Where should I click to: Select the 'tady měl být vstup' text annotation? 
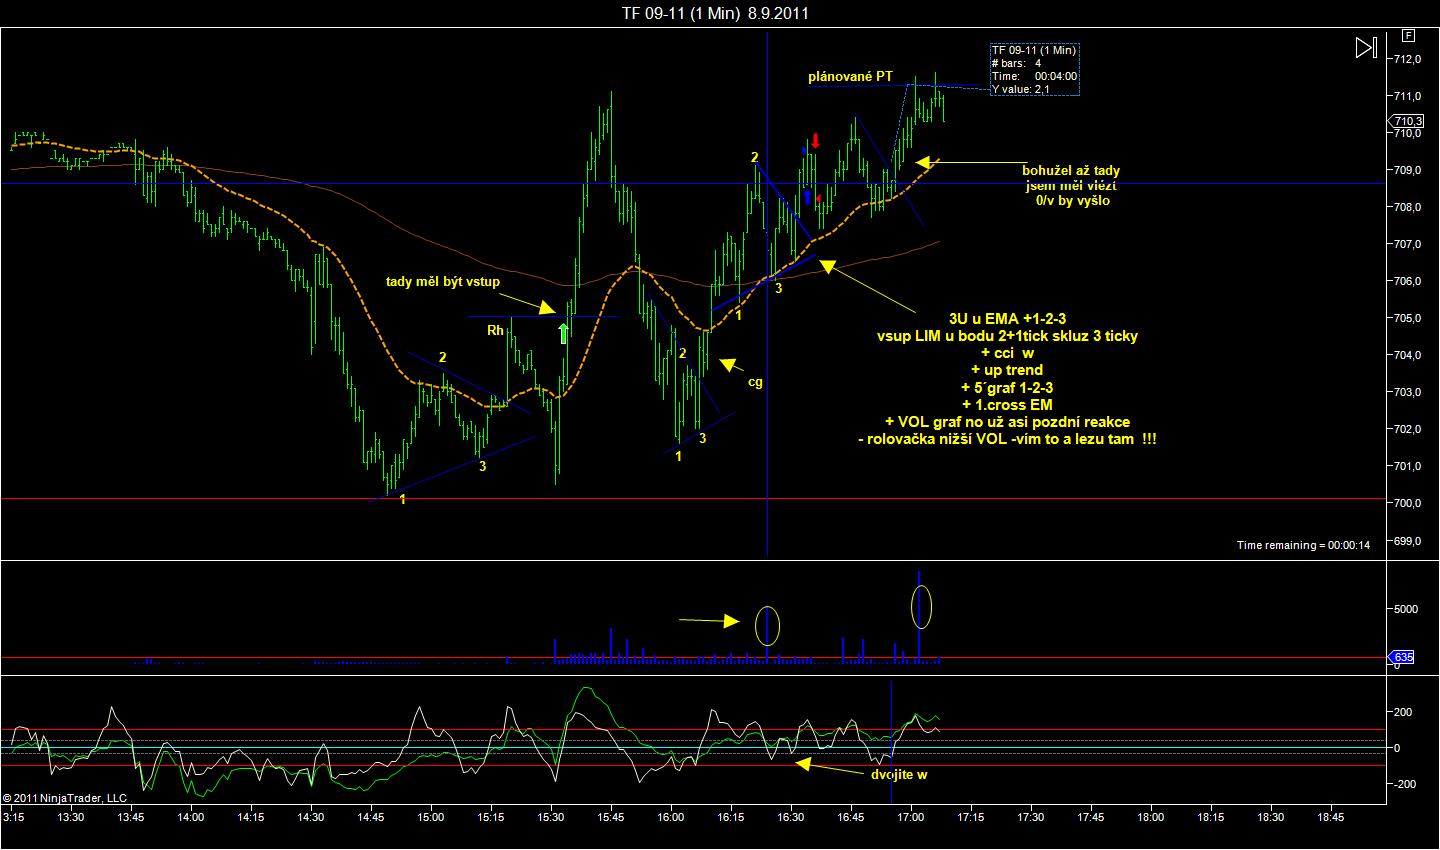pyautogui.click(x=443, y=282)
